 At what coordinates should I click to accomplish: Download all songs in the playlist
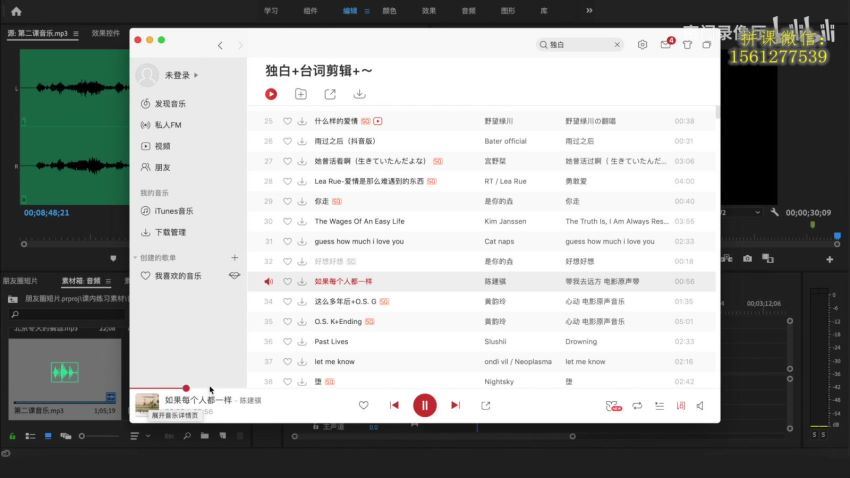(x=359, y=94)
